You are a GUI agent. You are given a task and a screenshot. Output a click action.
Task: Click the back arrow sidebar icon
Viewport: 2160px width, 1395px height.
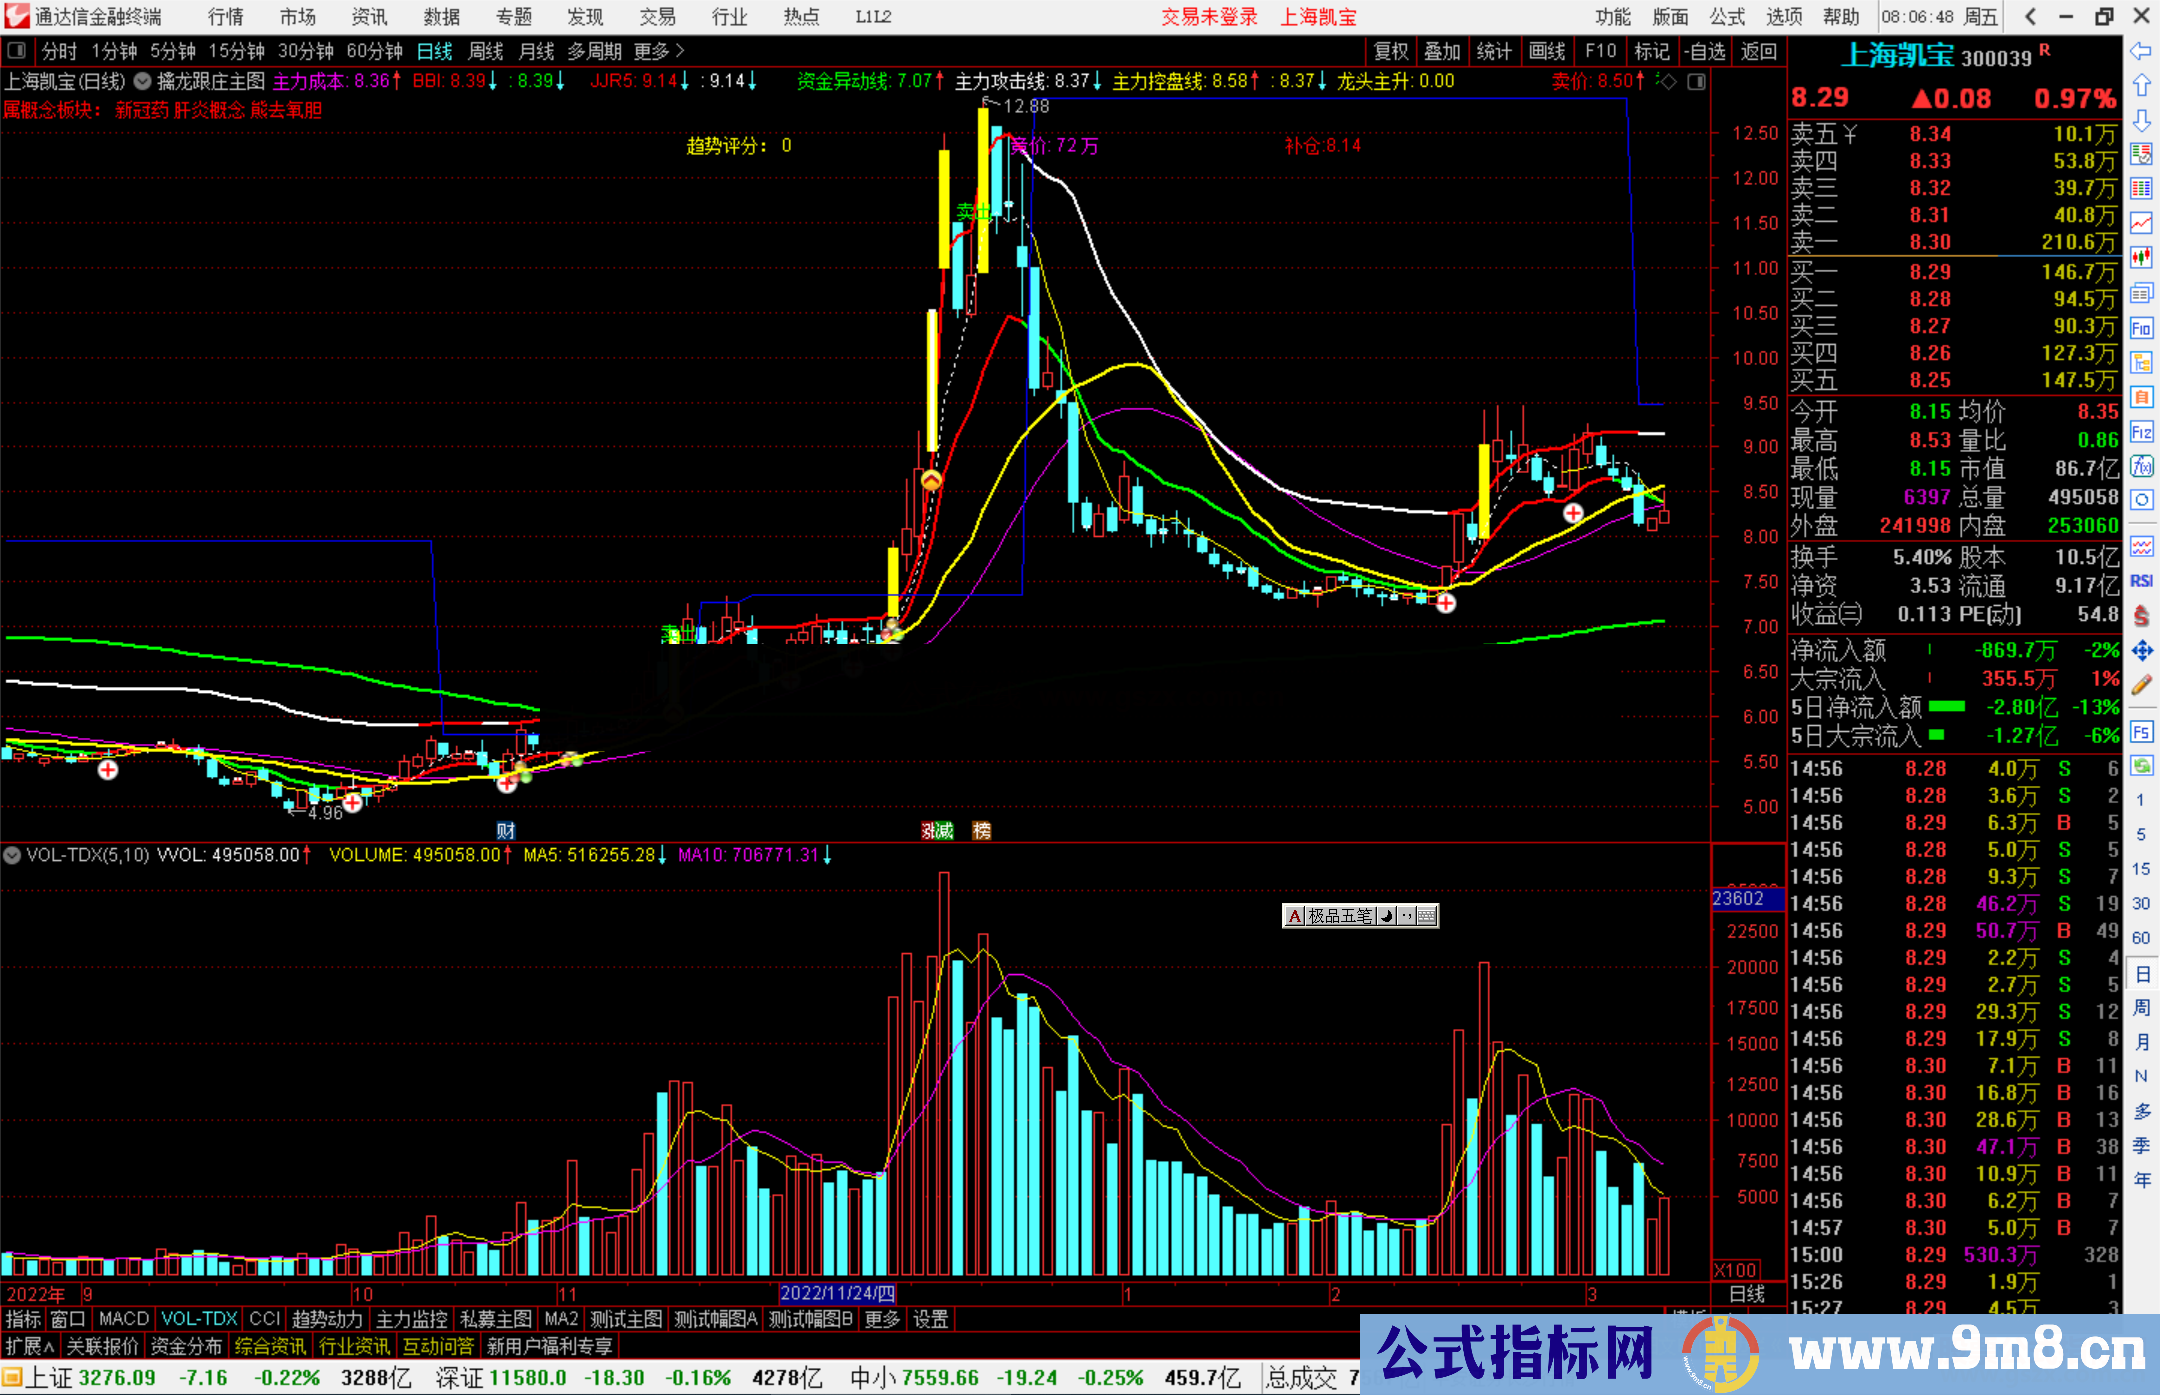point(2141,51)
